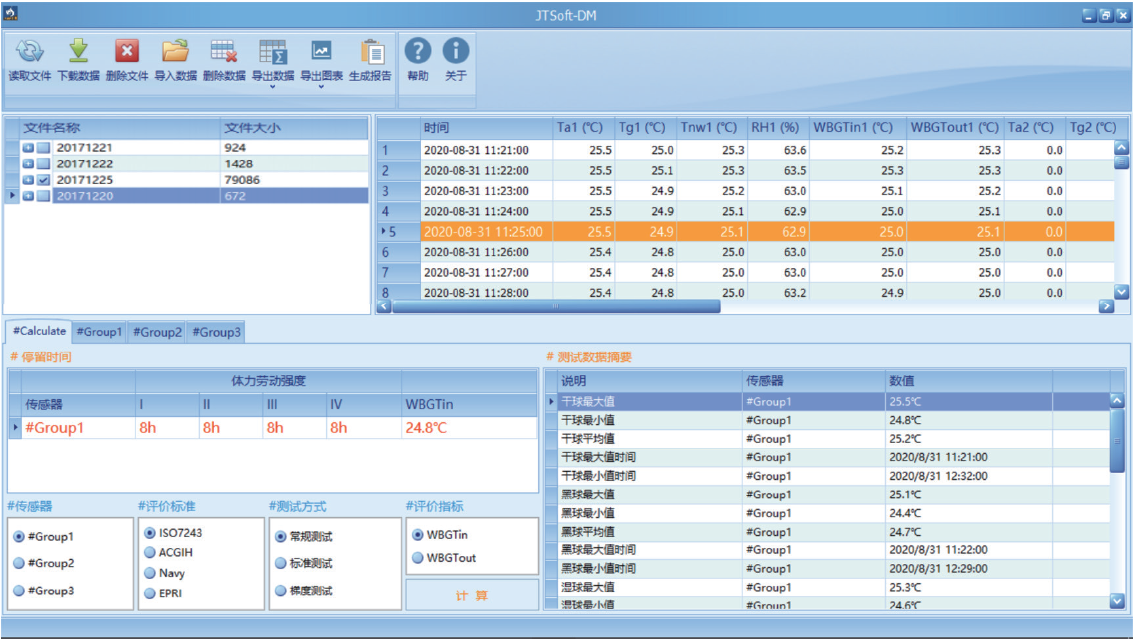Toggle the checkbox for file 20171225
Image resolution: width=1136 pixels, height=640 pixels.
[x=43, y=180]
